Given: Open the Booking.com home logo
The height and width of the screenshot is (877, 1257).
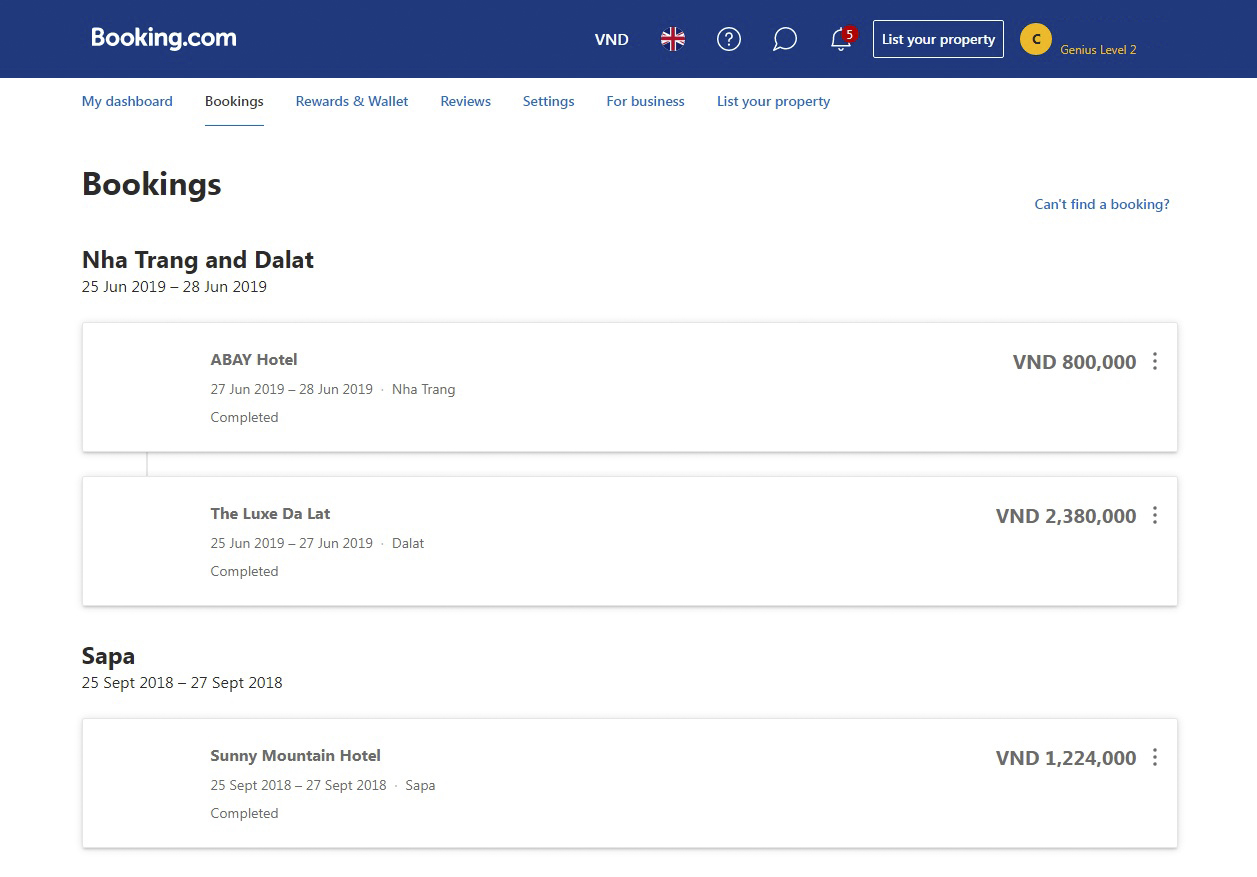Looking at the screenshot, I should tap(164, 39).
